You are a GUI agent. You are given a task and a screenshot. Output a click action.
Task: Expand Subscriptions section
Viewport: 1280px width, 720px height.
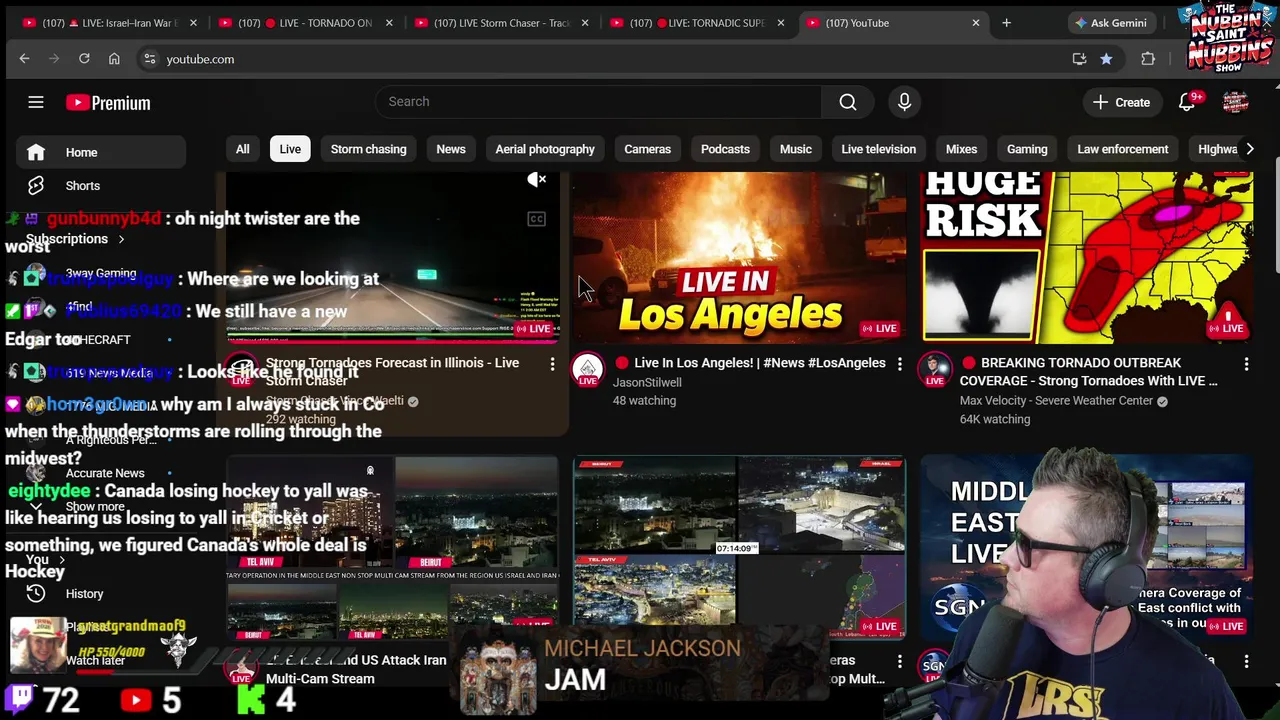tap(75, 239)
